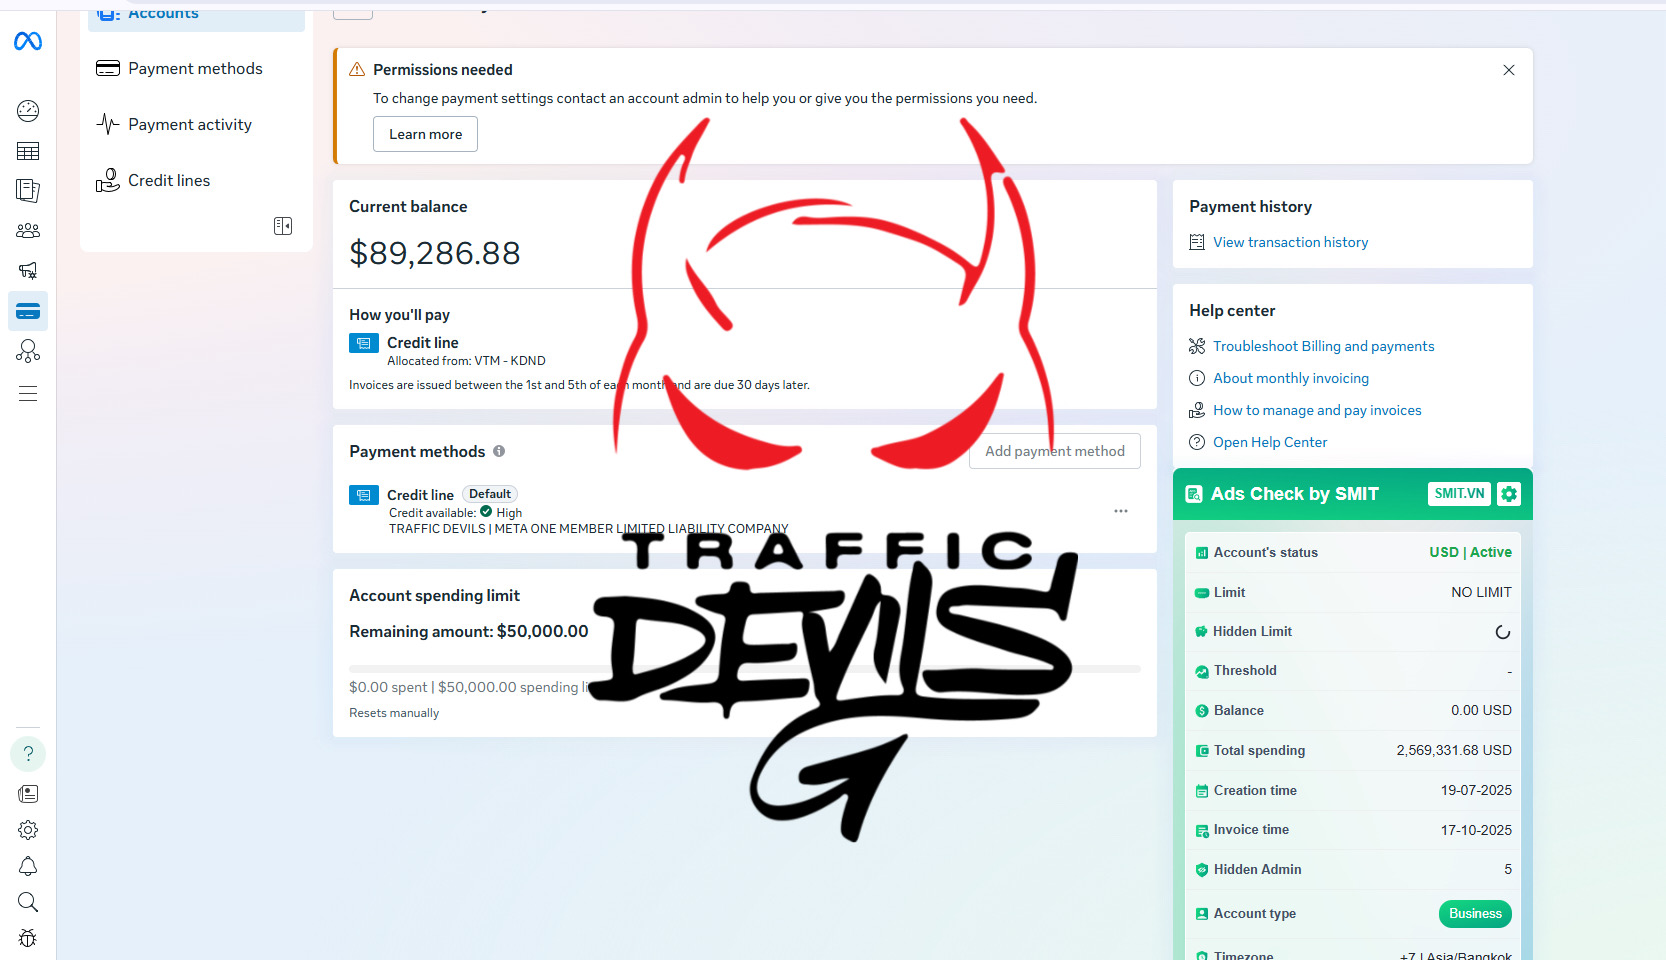Dismiss the Permissions needed banner
This screenshot has height=960, width=1666.
coord(1509,70)
